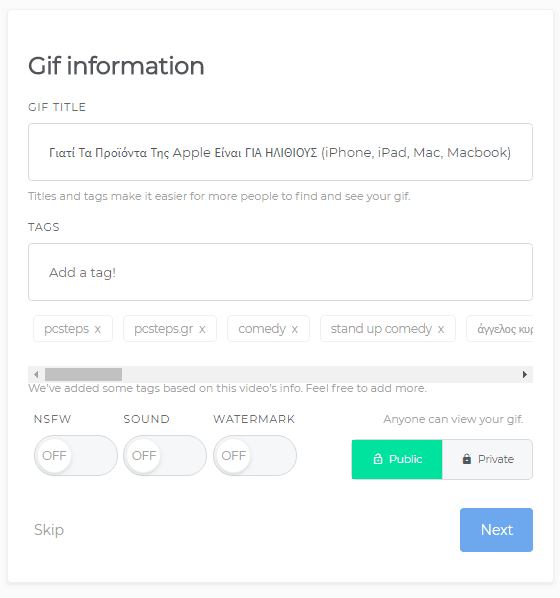The width and height of the screenshot is (560, 598).
Task: Set gif visibility to Private
Action: click(487, 459)
